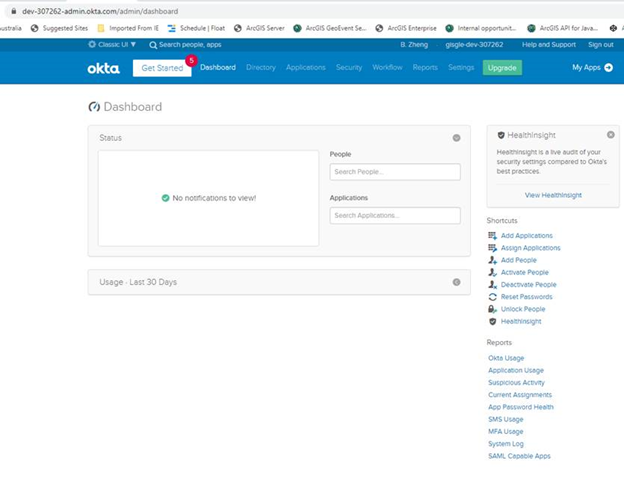The image size is (624, 478).
Task: Open the Deactivate People shortcut link
Action: point(528,285)
